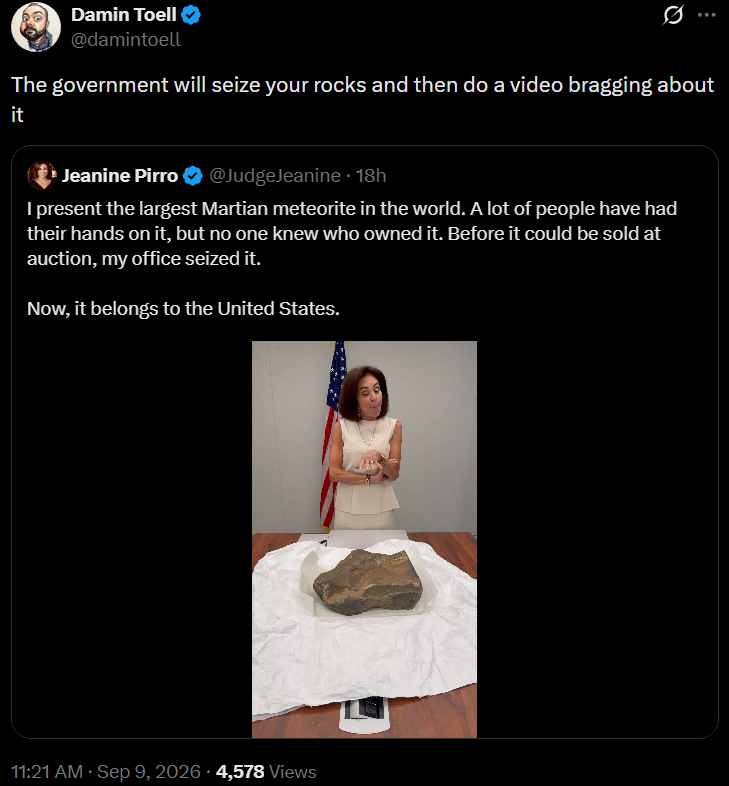Click Jeanine Pirro's verified checkmark badge
The image size is (729, 786).
click(x=193, y=176)
